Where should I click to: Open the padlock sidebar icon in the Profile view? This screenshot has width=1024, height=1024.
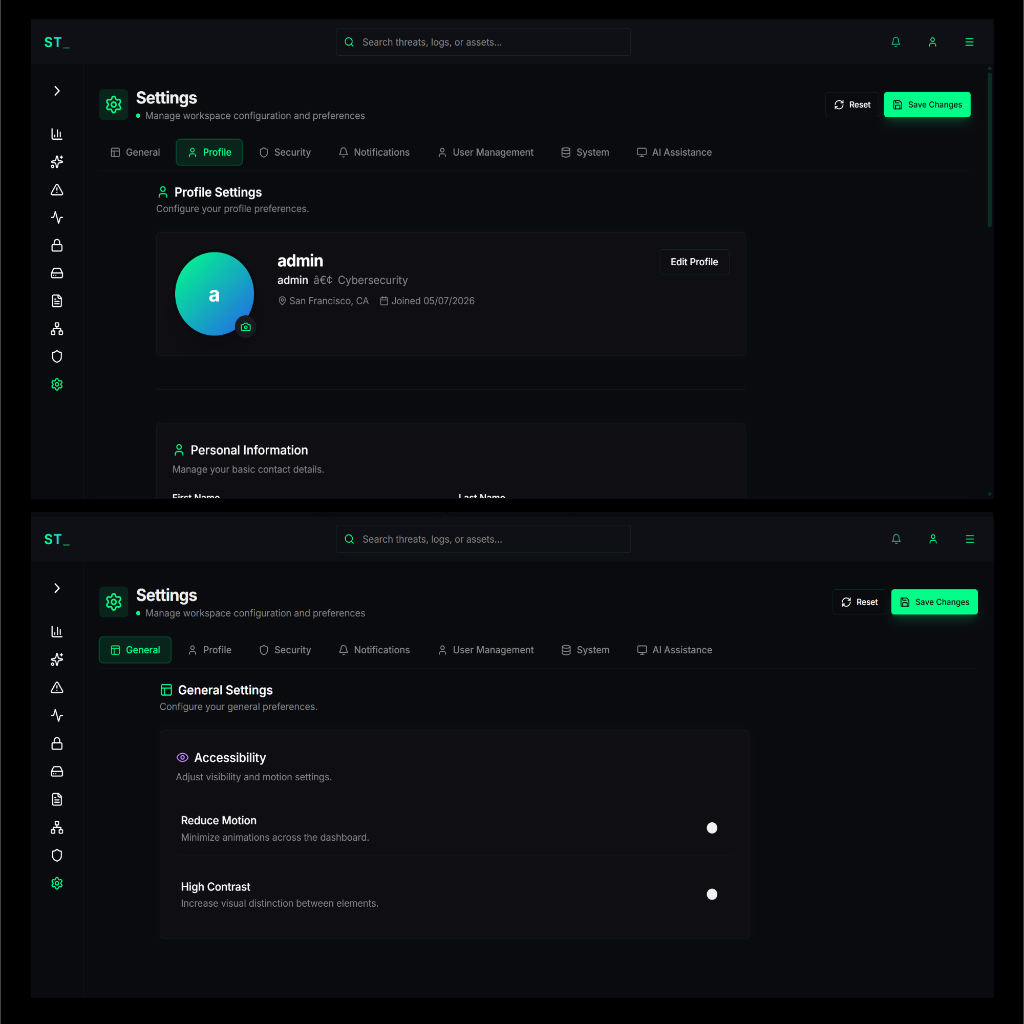57,246
